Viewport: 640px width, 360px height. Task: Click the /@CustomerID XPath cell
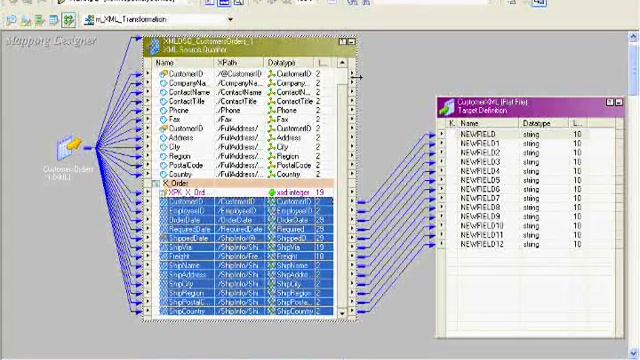tap(239, 74)
